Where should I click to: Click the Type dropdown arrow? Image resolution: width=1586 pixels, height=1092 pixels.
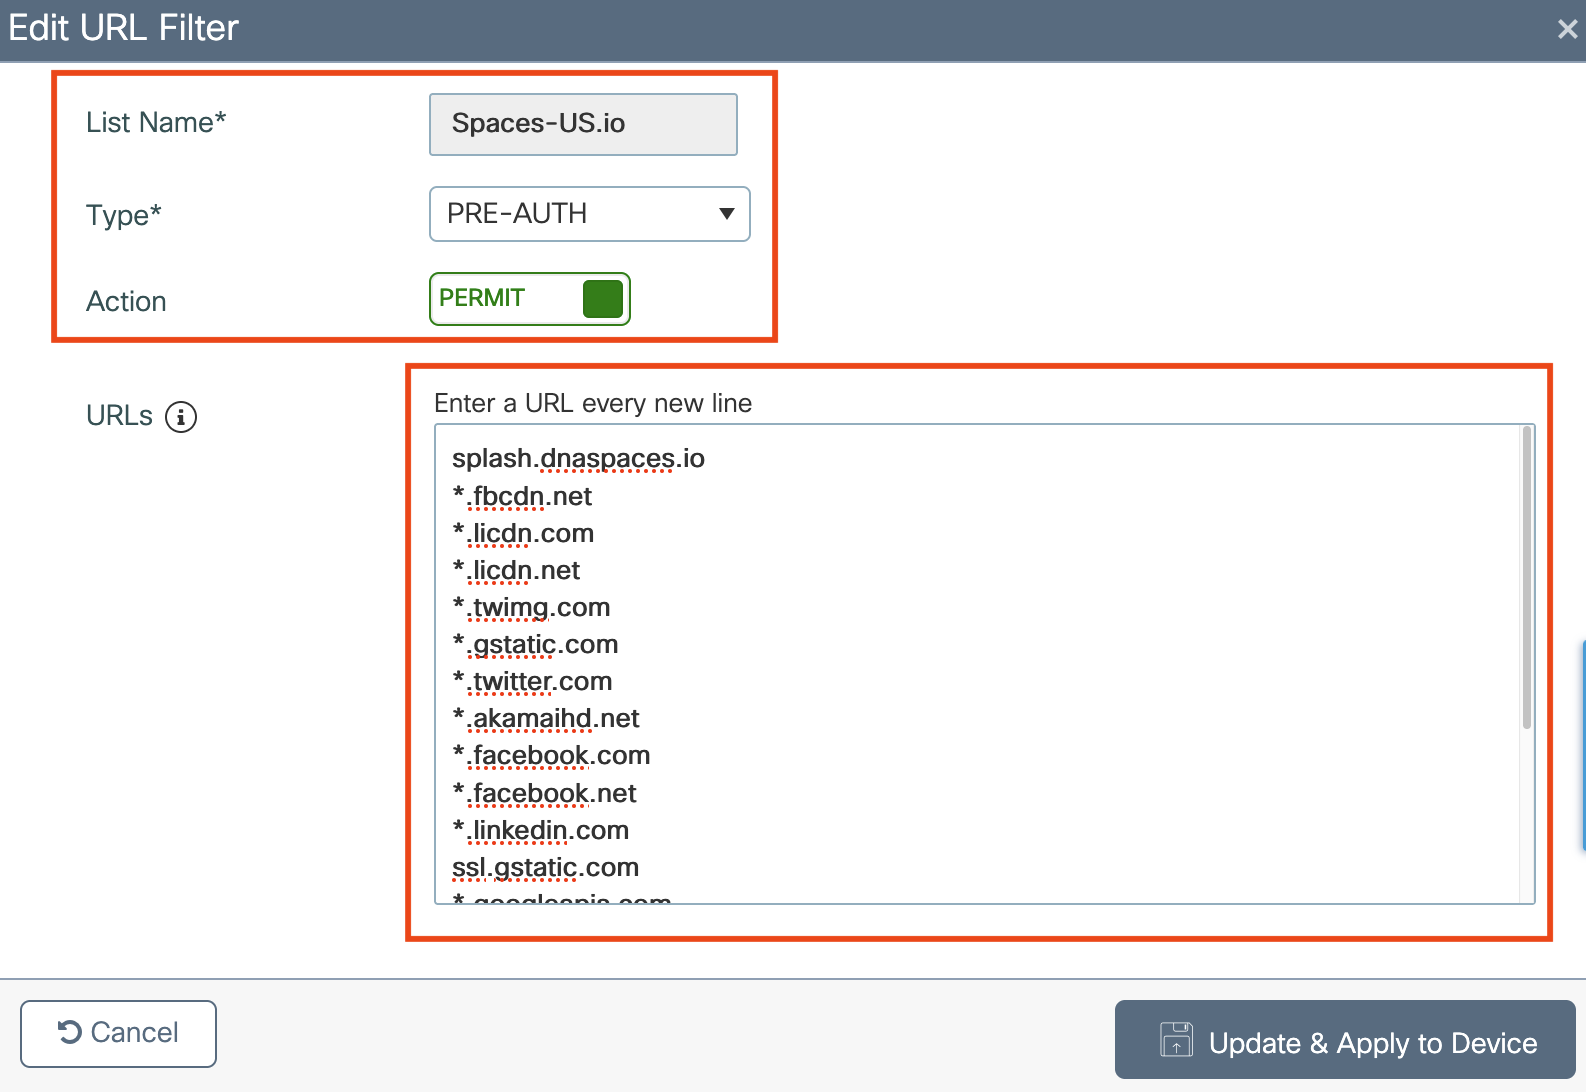click(x=727, y=214)
